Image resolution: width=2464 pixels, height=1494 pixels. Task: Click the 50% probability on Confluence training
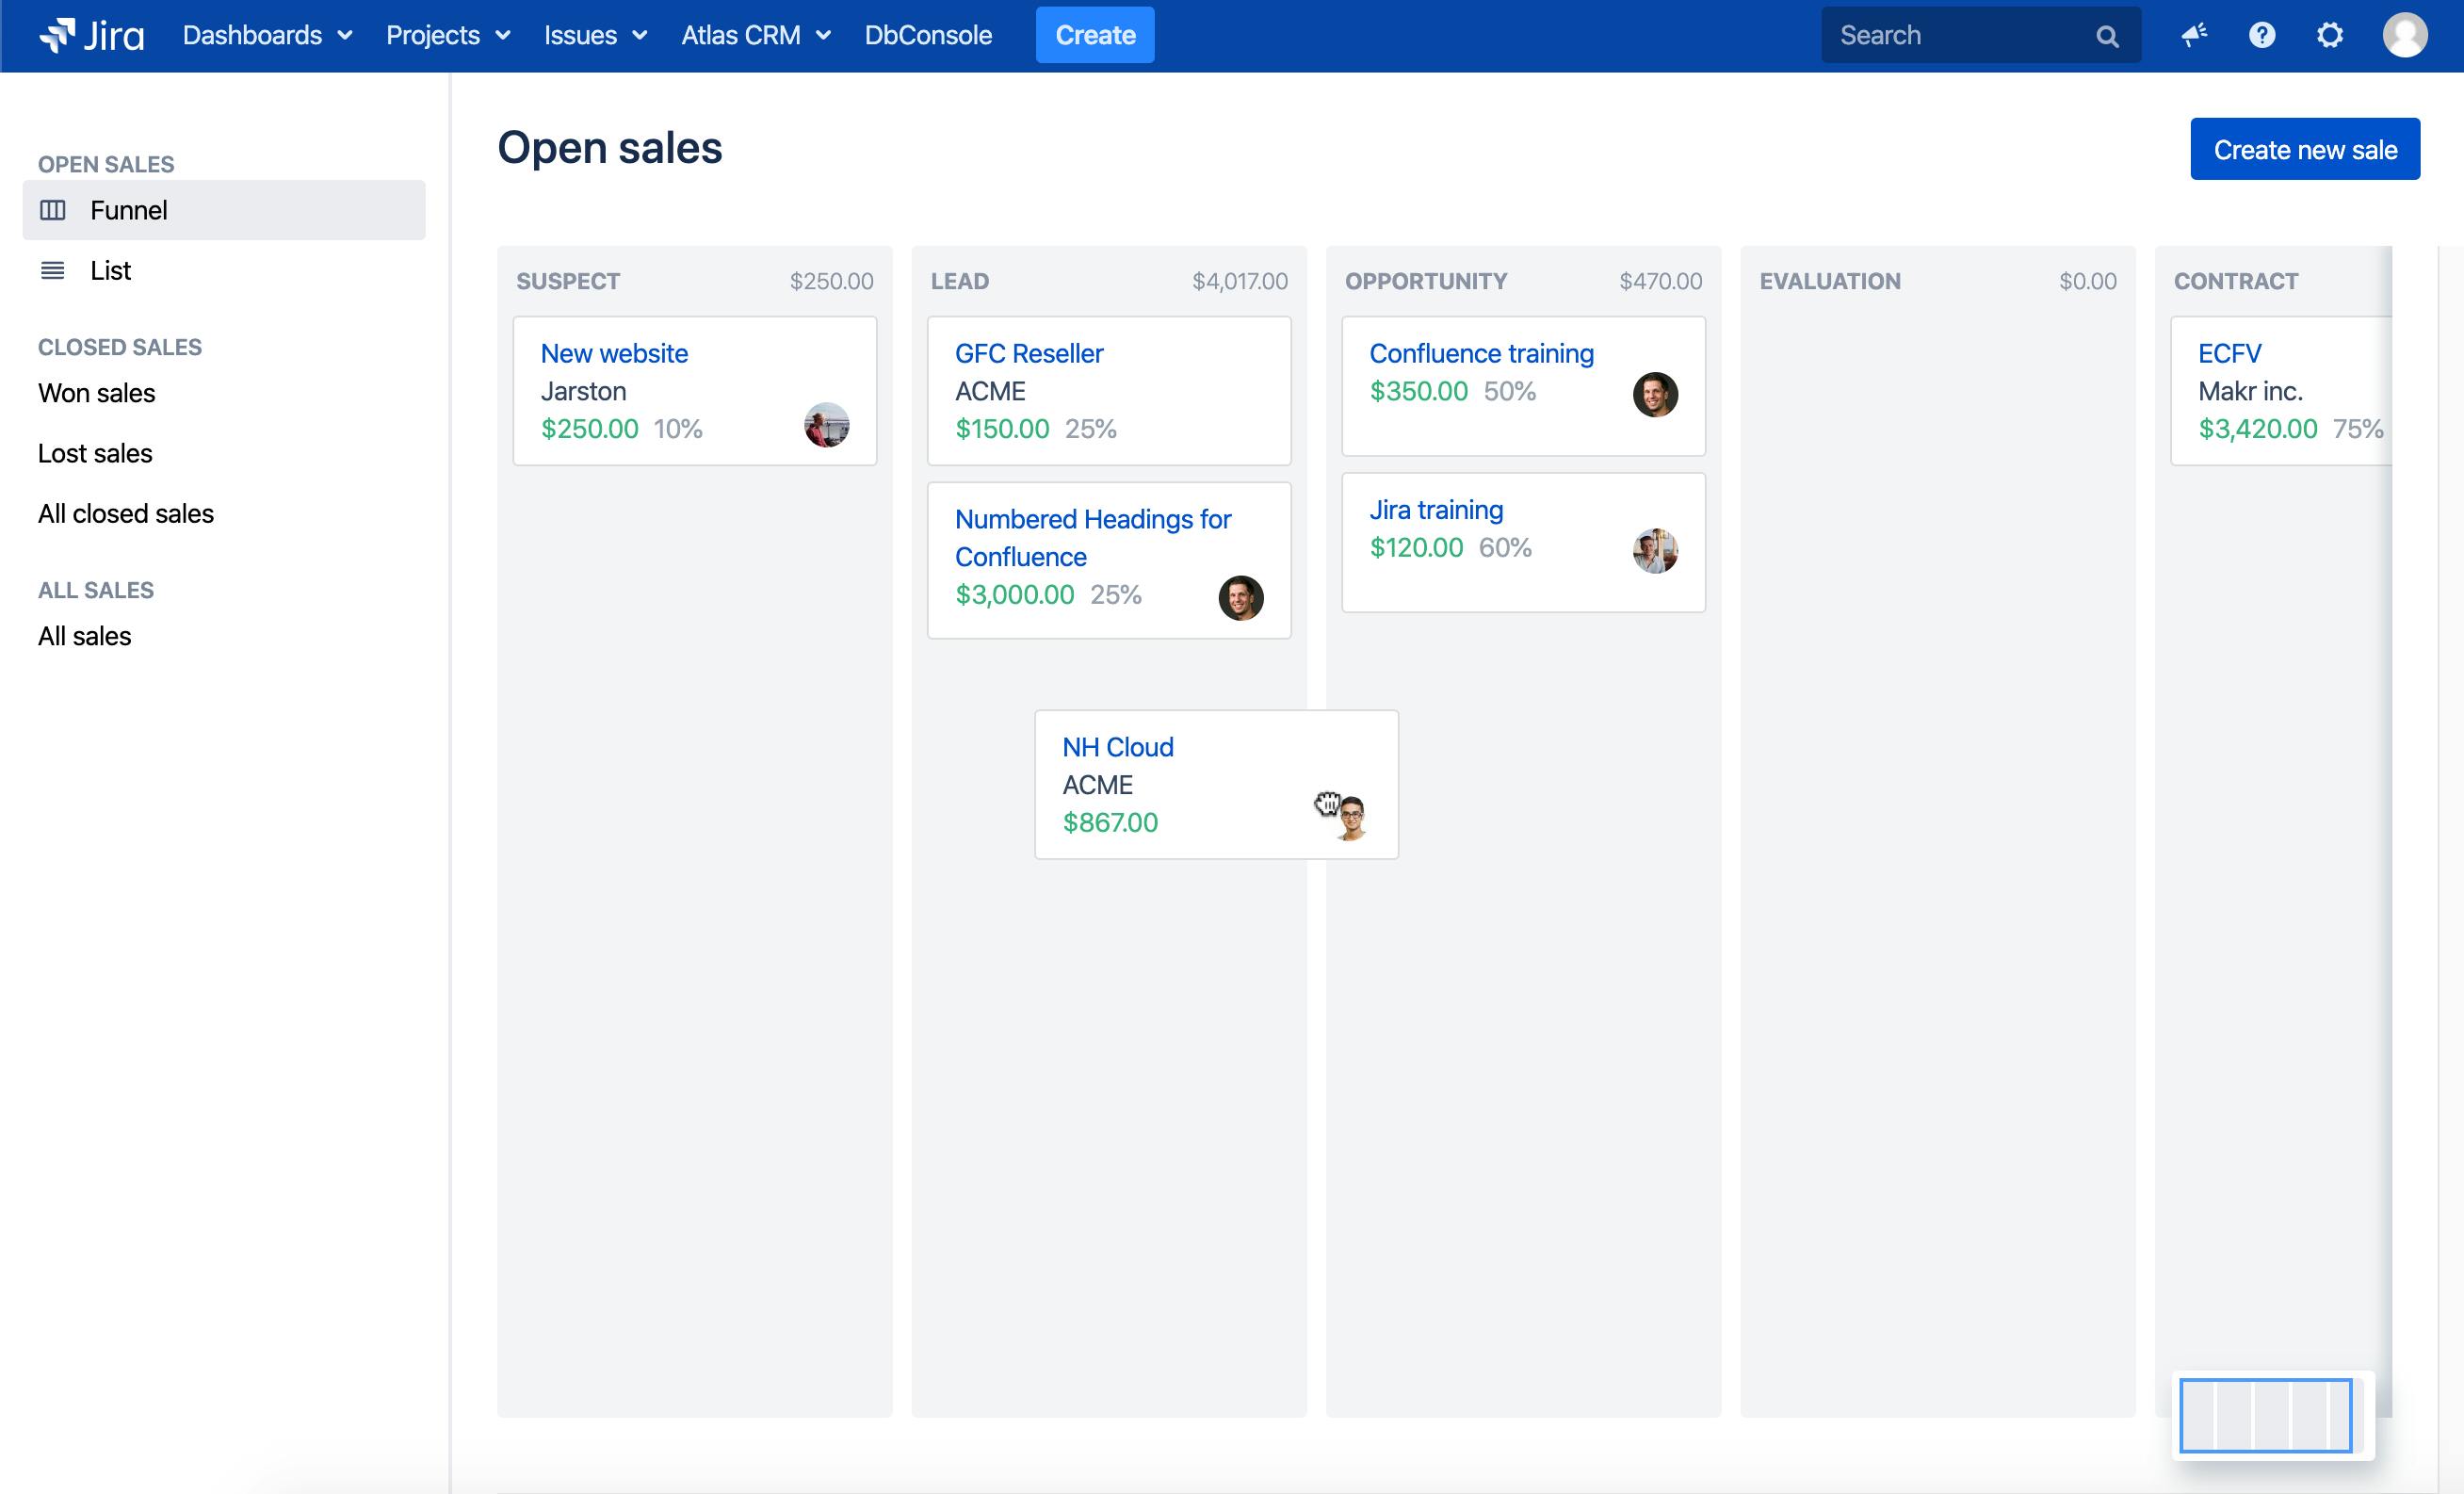1510,391
